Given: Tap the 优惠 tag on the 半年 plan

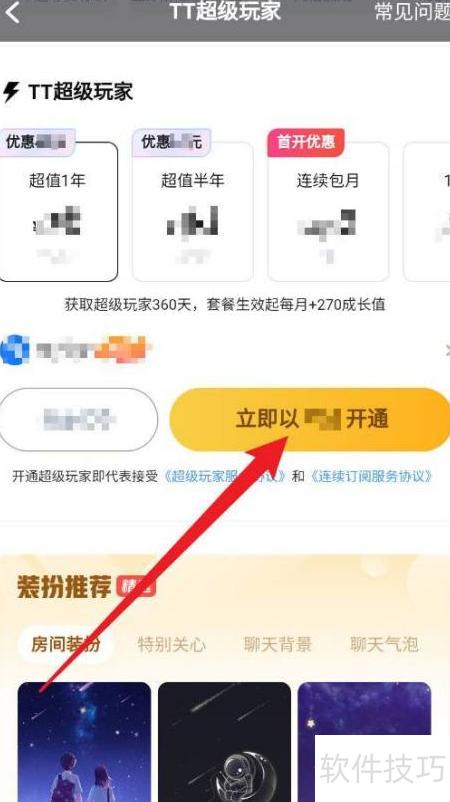Looking at the screenshot, I should tap(171, 142).
